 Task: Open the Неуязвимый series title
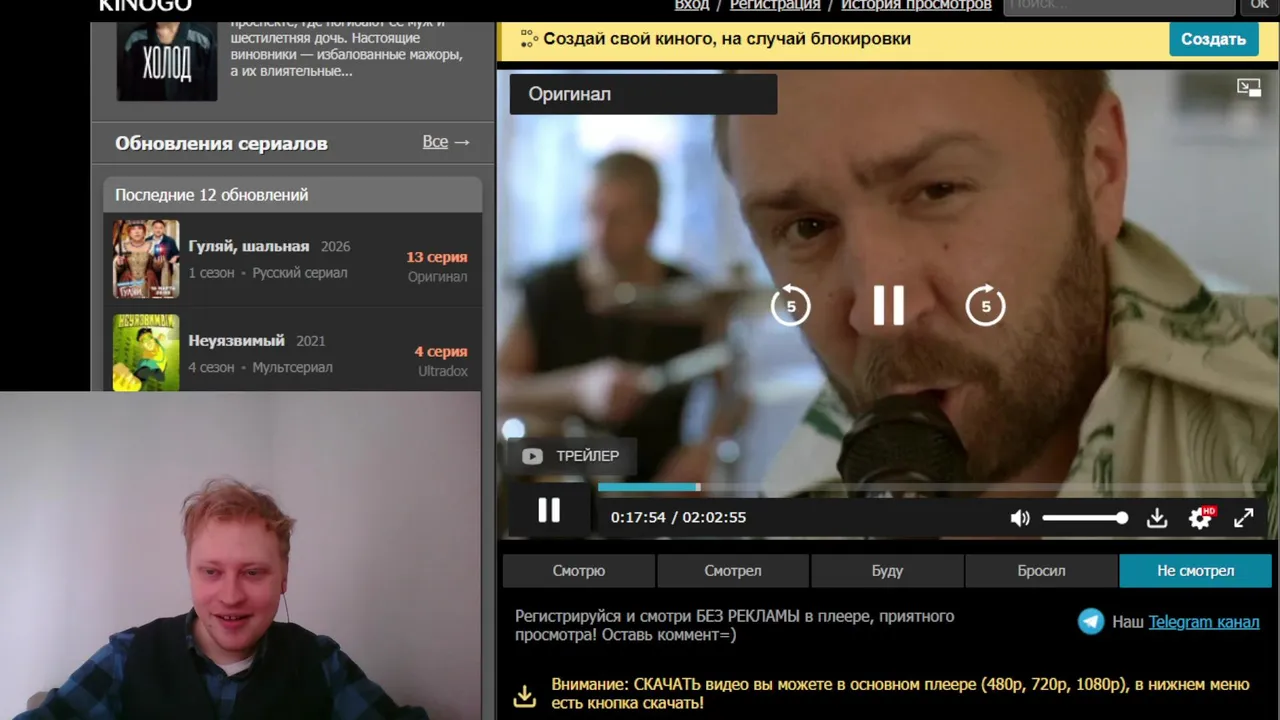[237, 340]
